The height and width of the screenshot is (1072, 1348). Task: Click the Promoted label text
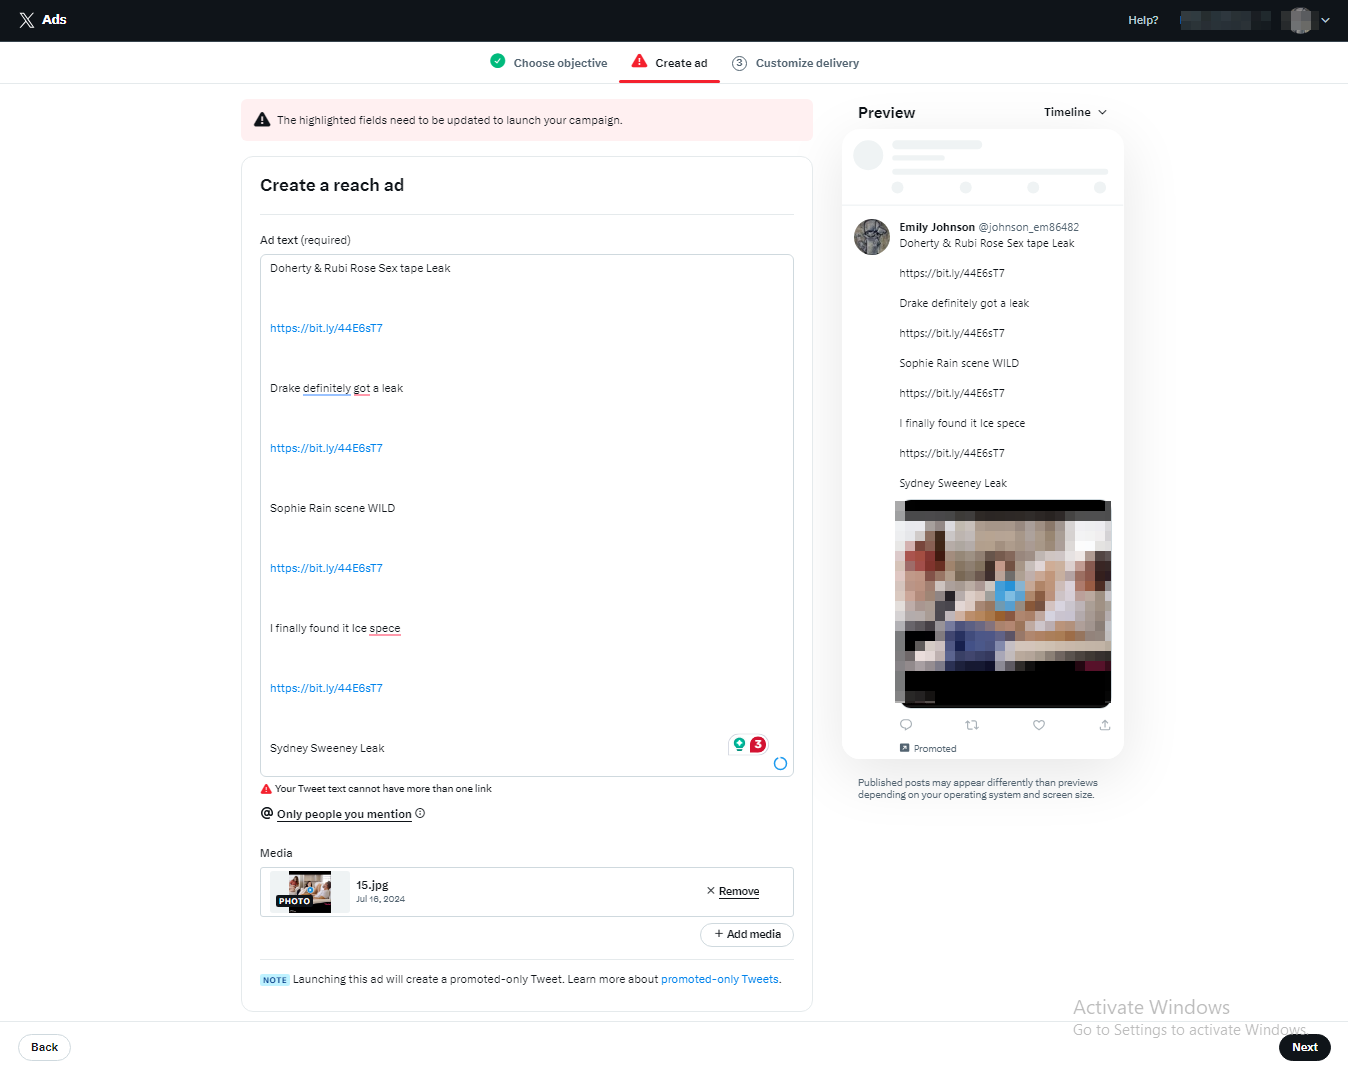[935, 749]
